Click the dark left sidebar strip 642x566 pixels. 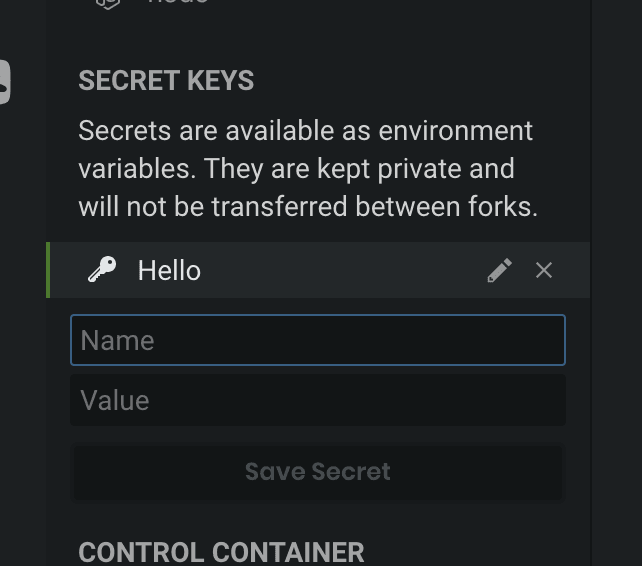[22, 300]
